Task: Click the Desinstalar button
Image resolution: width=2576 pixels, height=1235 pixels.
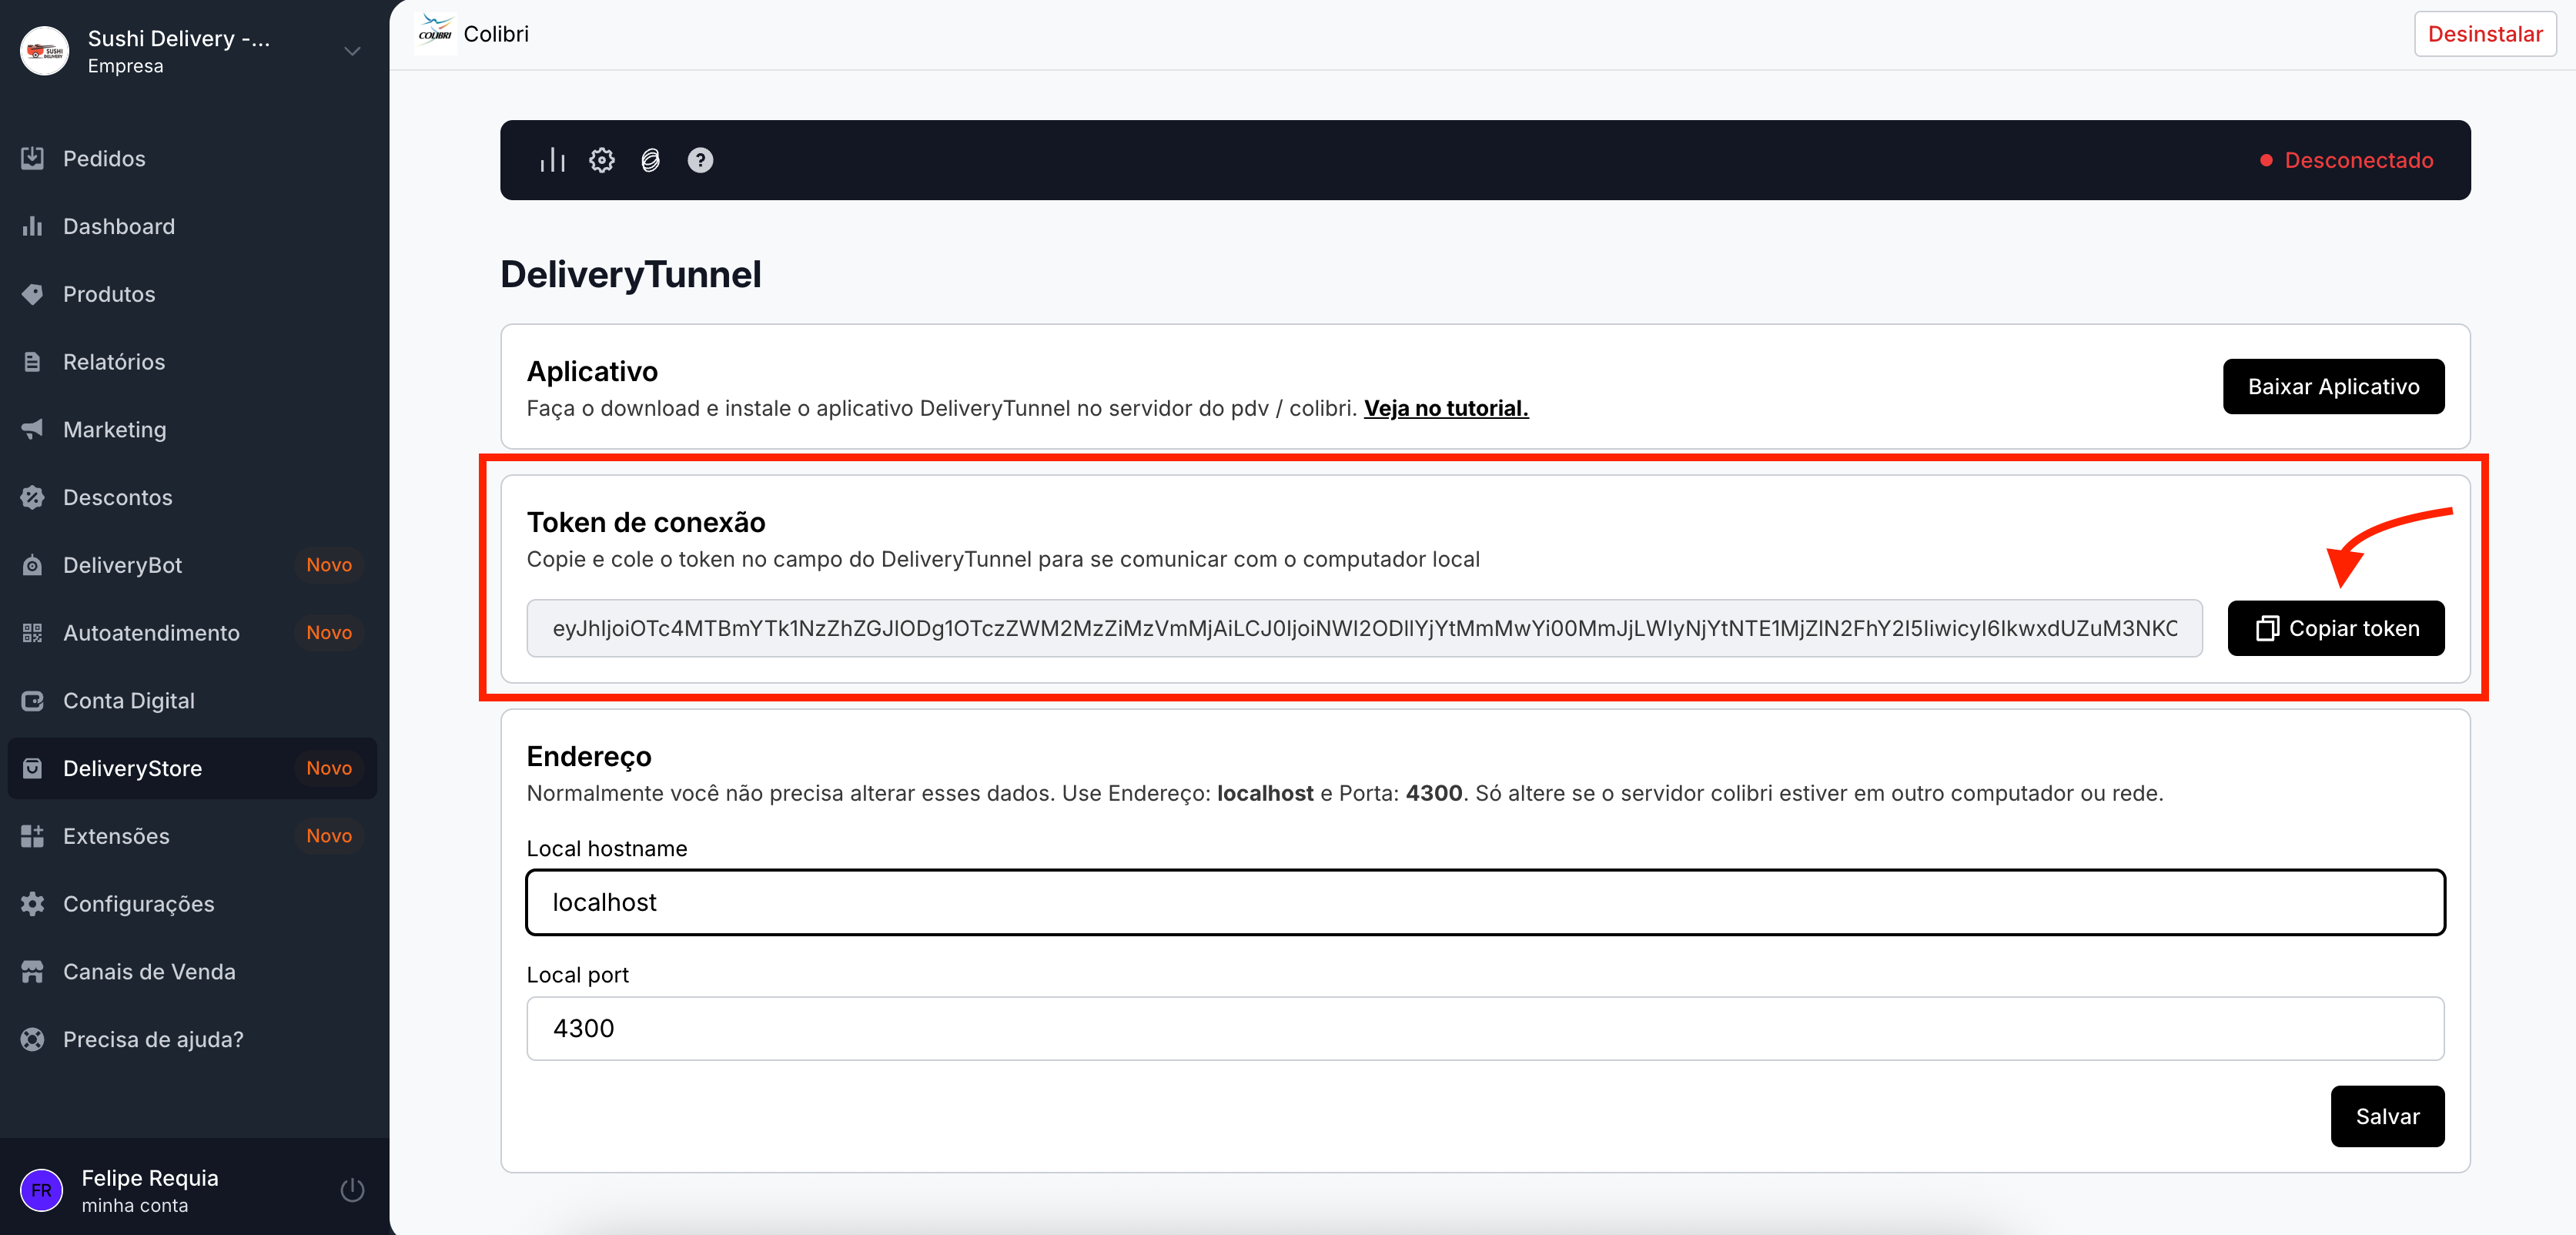Action: [2484, 34]
